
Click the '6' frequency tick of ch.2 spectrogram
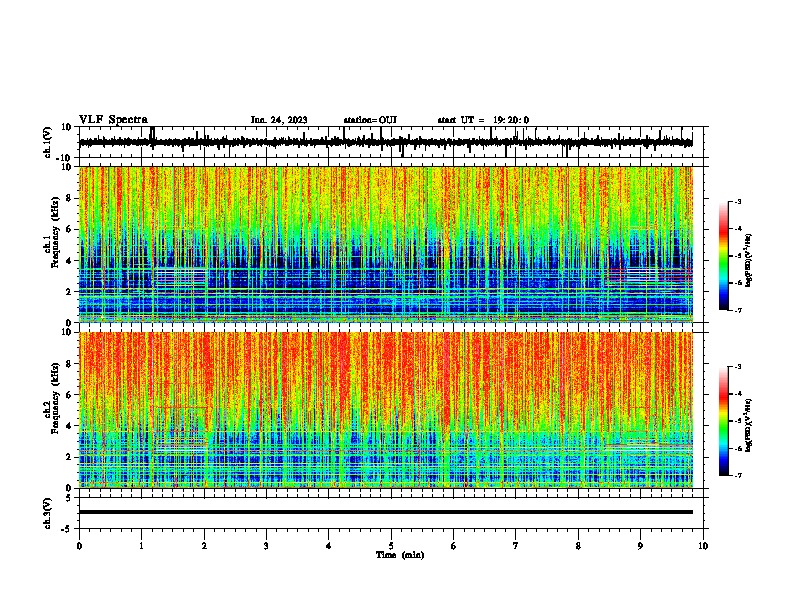pos(69,395)
